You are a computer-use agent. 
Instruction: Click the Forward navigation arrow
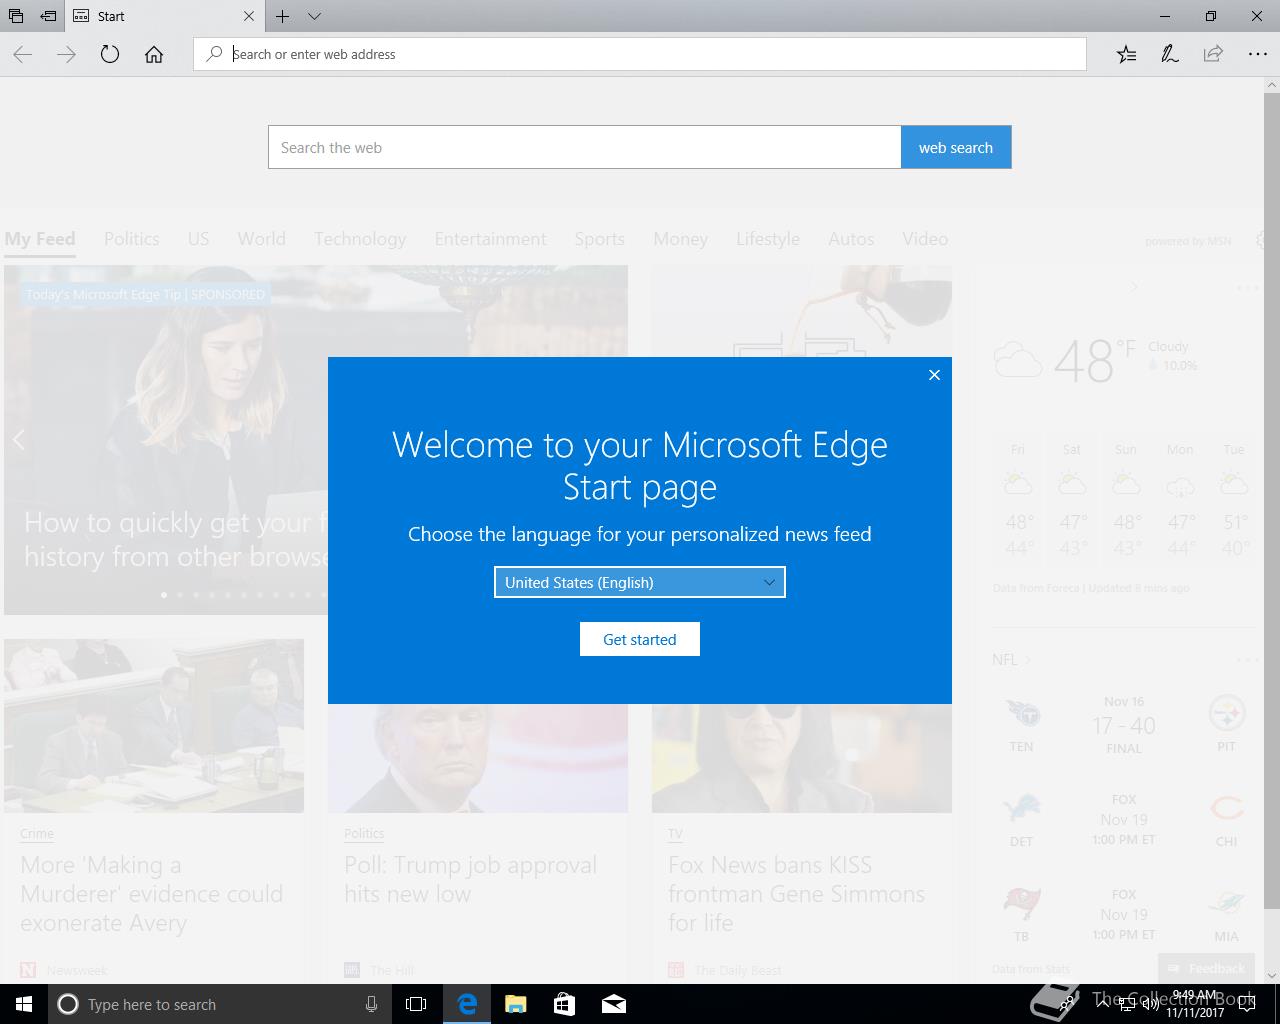pos(66,54)
